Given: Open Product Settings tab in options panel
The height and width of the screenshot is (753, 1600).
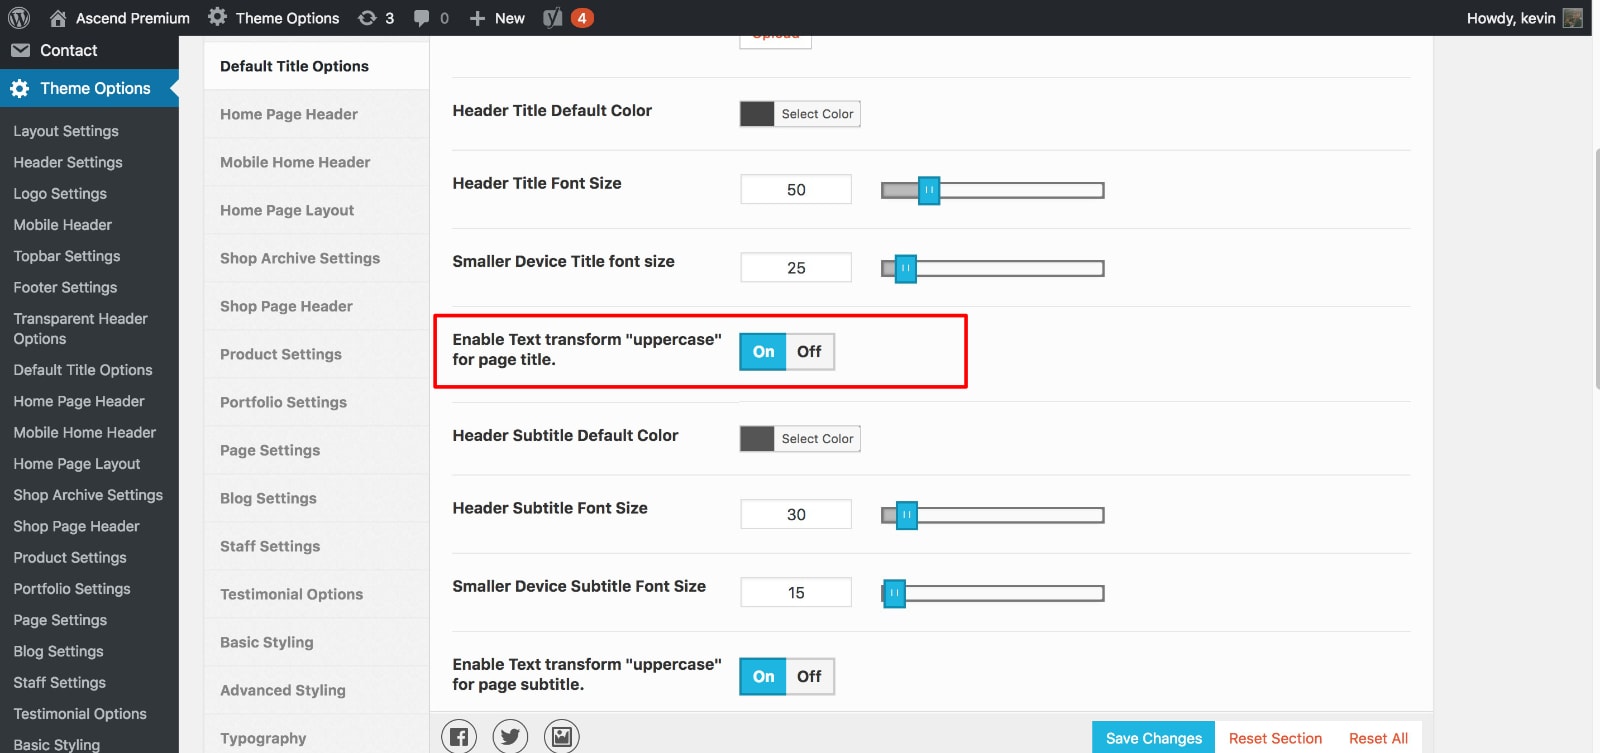Looking at the screenshot, I should [x=316, y=354].
